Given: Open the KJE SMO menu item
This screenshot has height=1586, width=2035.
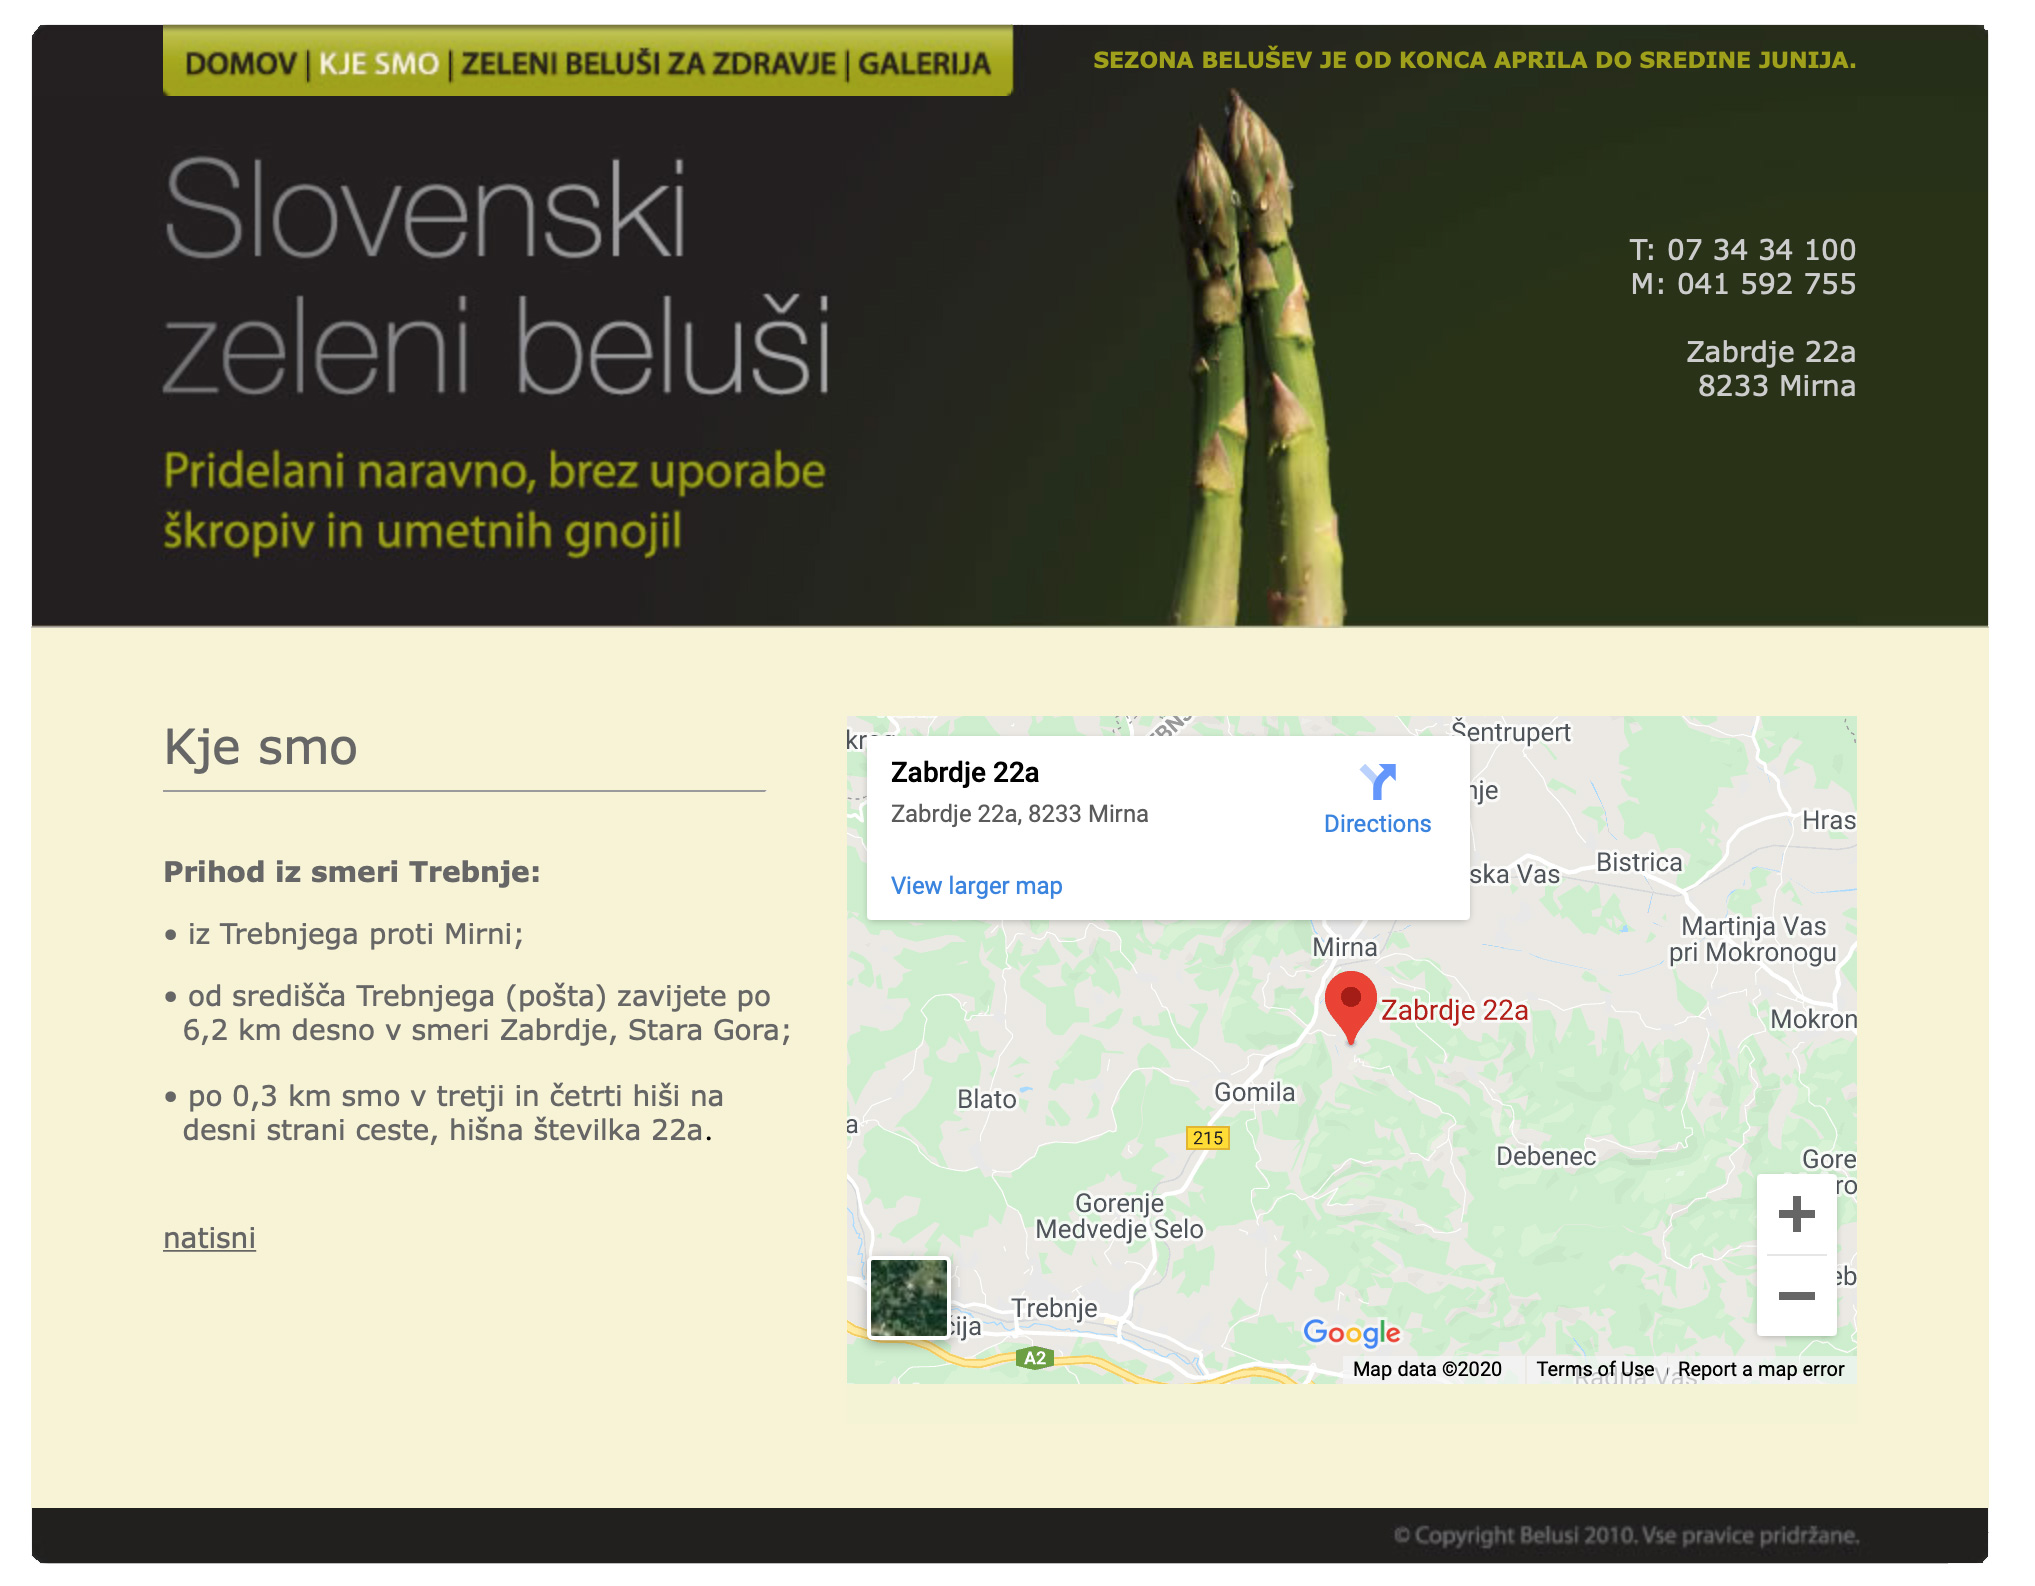Looking at the screenshot, I should click(x=379, y=64).
